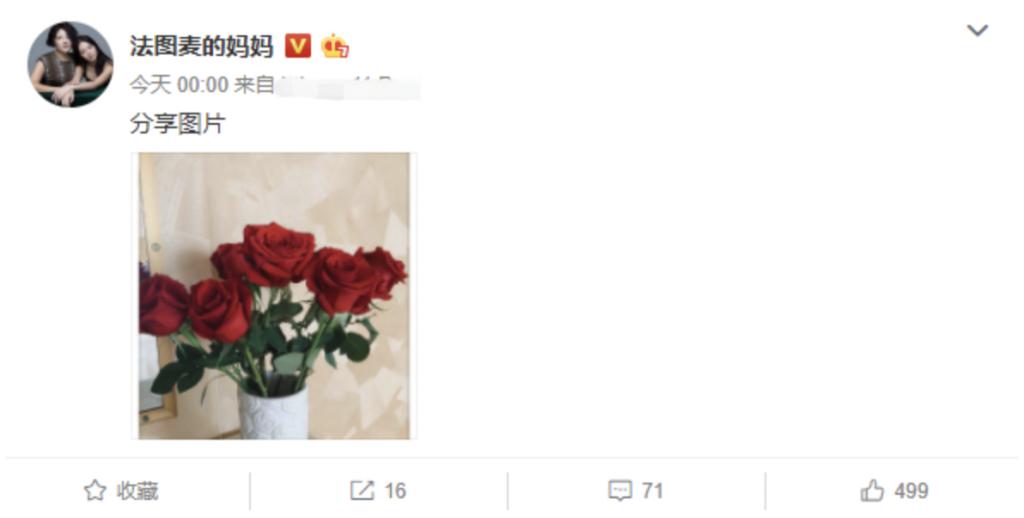Click the crown membership badge icon
The width and height of the screenshot is (1024, 518).
coord(334,46)
